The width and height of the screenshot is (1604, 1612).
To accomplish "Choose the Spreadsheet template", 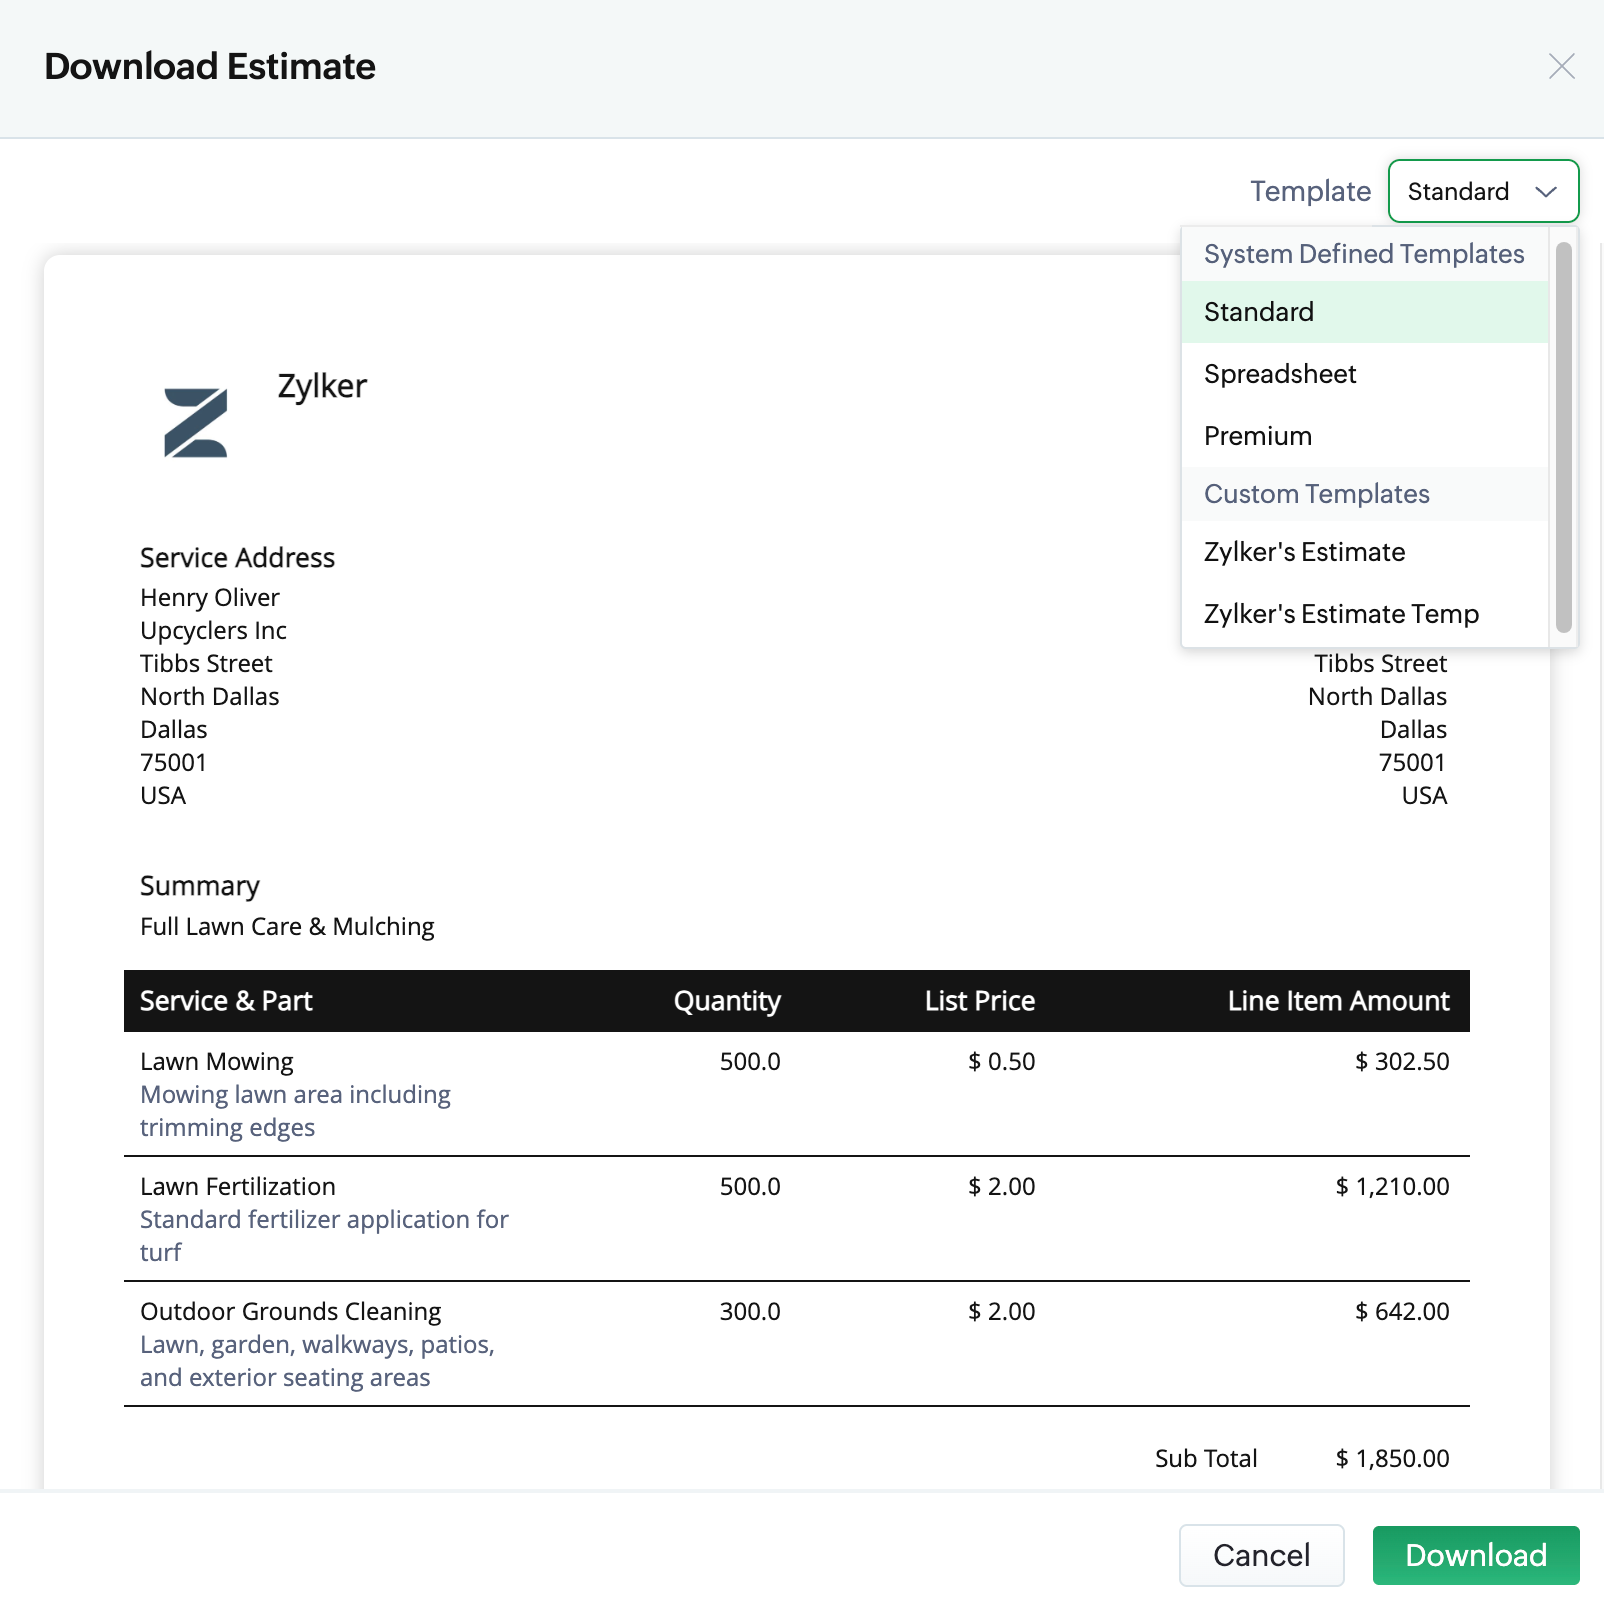I will pos(1280,374).
